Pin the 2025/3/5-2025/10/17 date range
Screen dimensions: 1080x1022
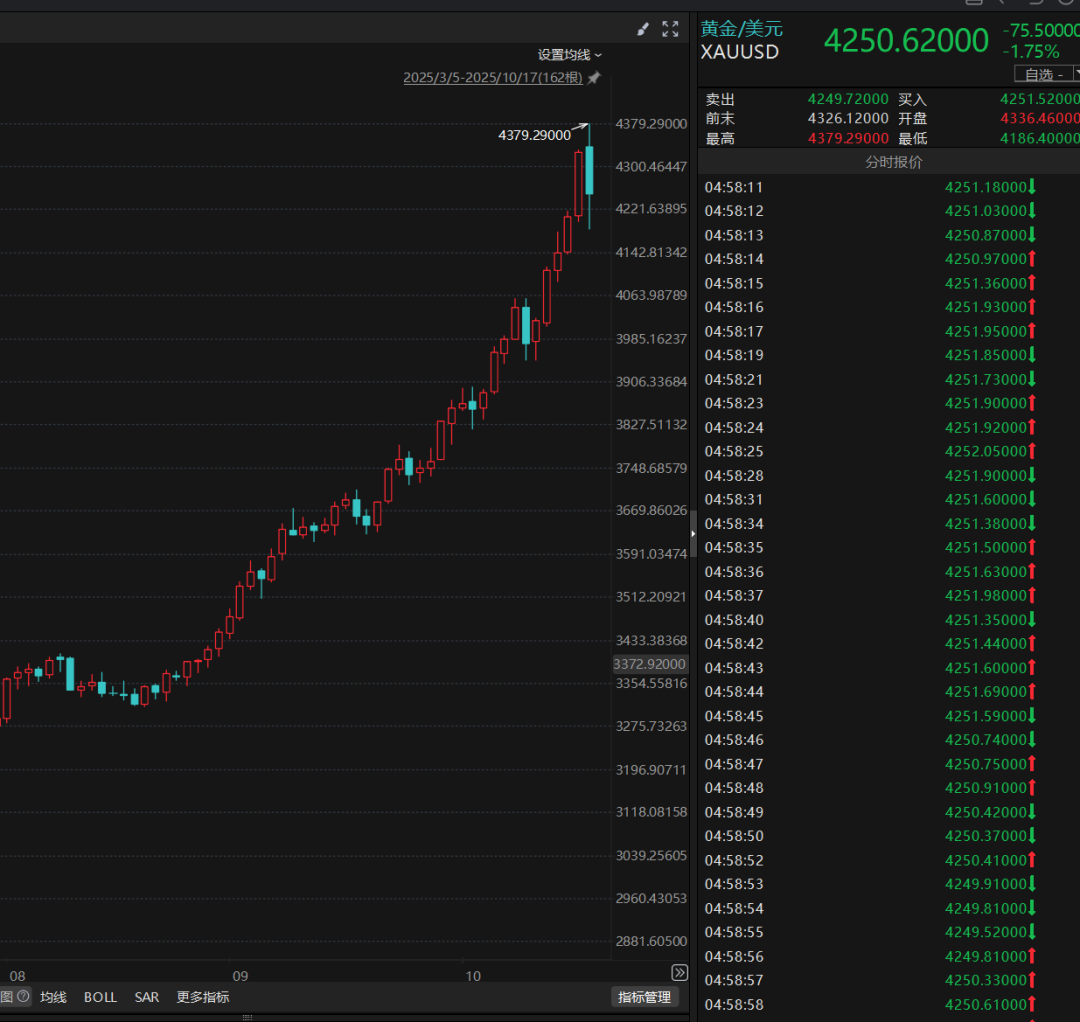tap(594, 78)
